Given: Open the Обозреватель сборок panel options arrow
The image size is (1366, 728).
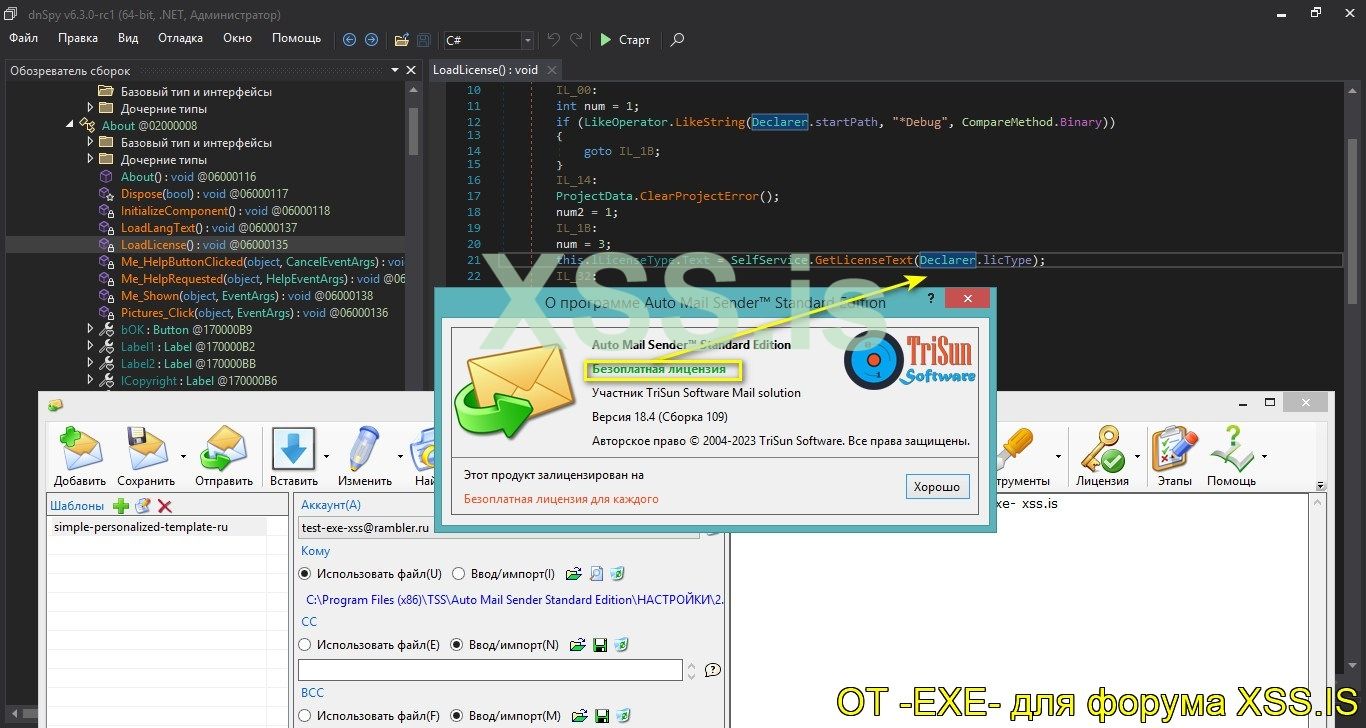Looking at the screenshot, I should tap(395, 71).
